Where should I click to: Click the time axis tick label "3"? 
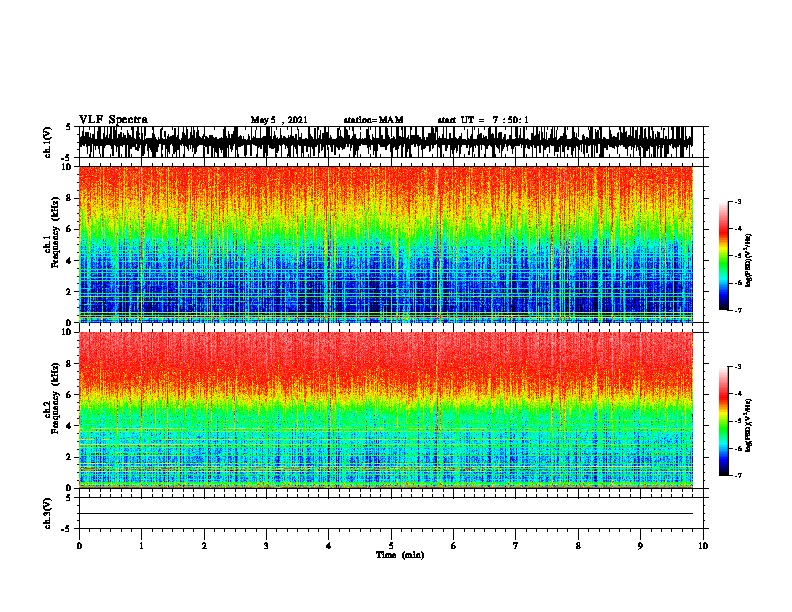266,545
